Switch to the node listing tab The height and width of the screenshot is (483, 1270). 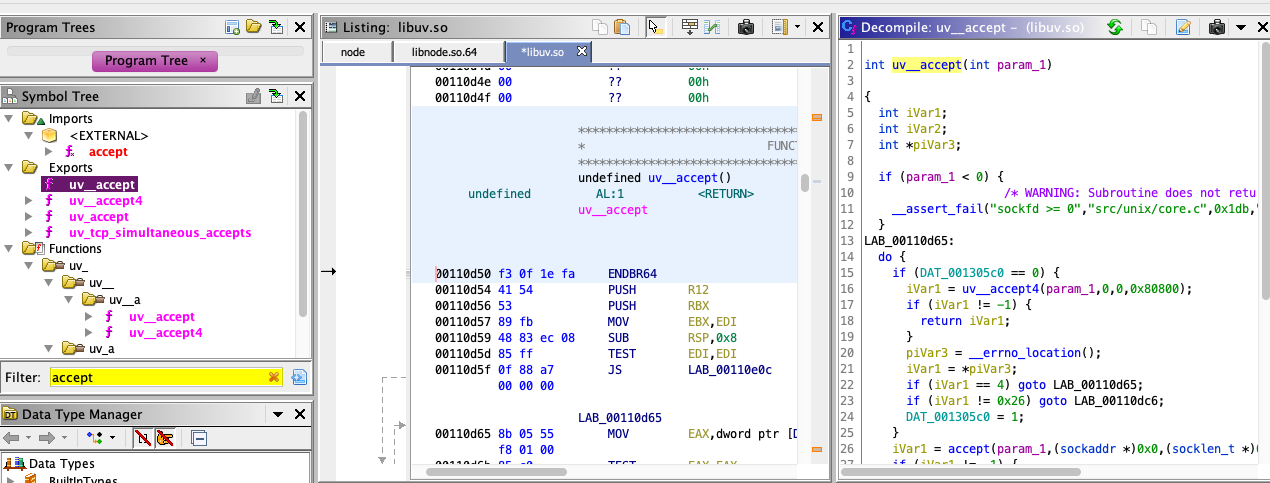click(x=353, y=51)
